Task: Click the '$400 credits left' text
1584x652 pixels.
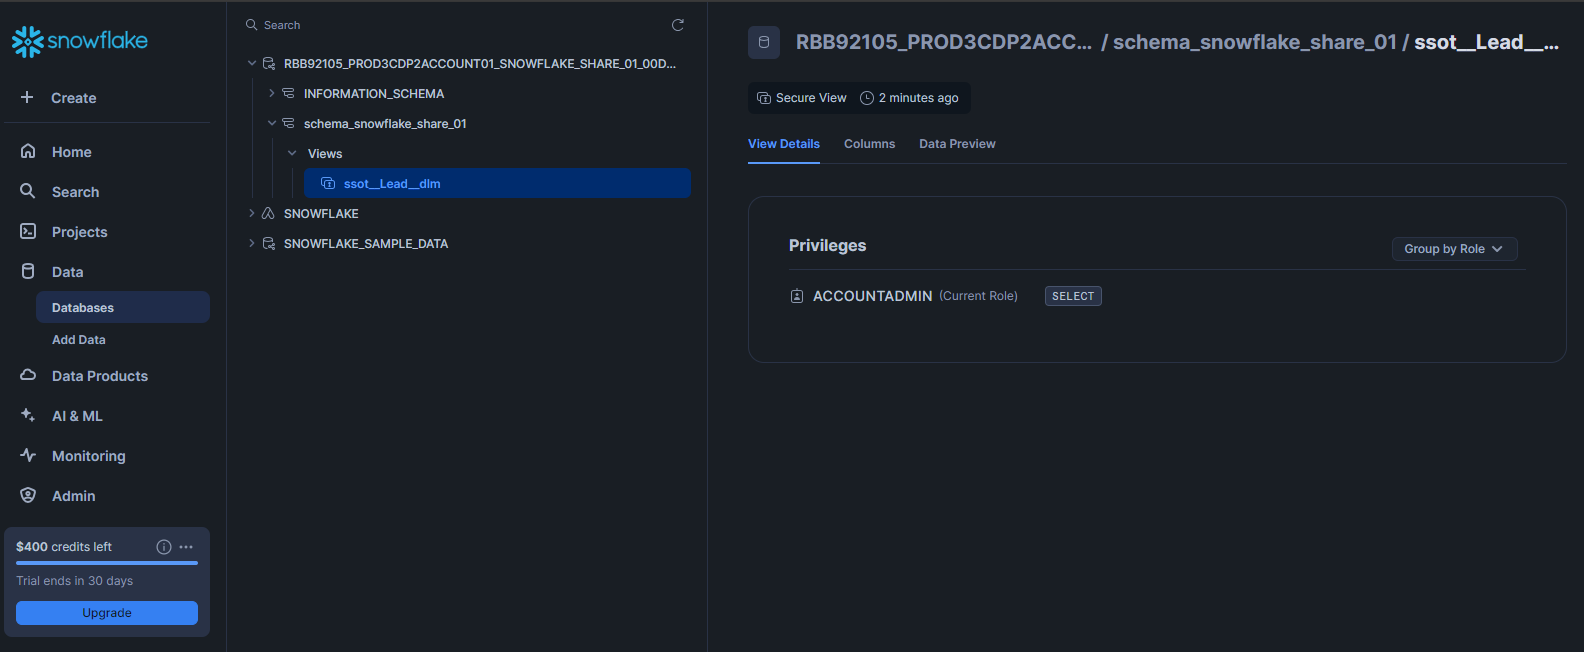Action: click(x=64, y=547)
